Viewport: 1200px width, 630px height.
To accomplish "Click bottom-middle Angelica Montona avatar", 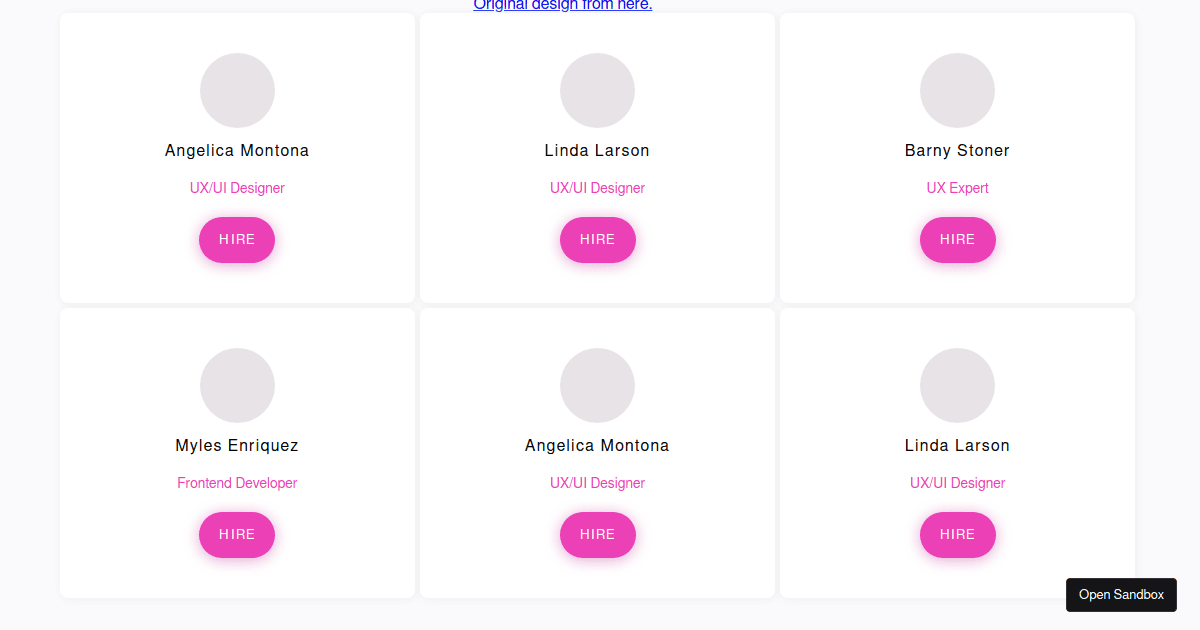I will (x=597, y=385).
